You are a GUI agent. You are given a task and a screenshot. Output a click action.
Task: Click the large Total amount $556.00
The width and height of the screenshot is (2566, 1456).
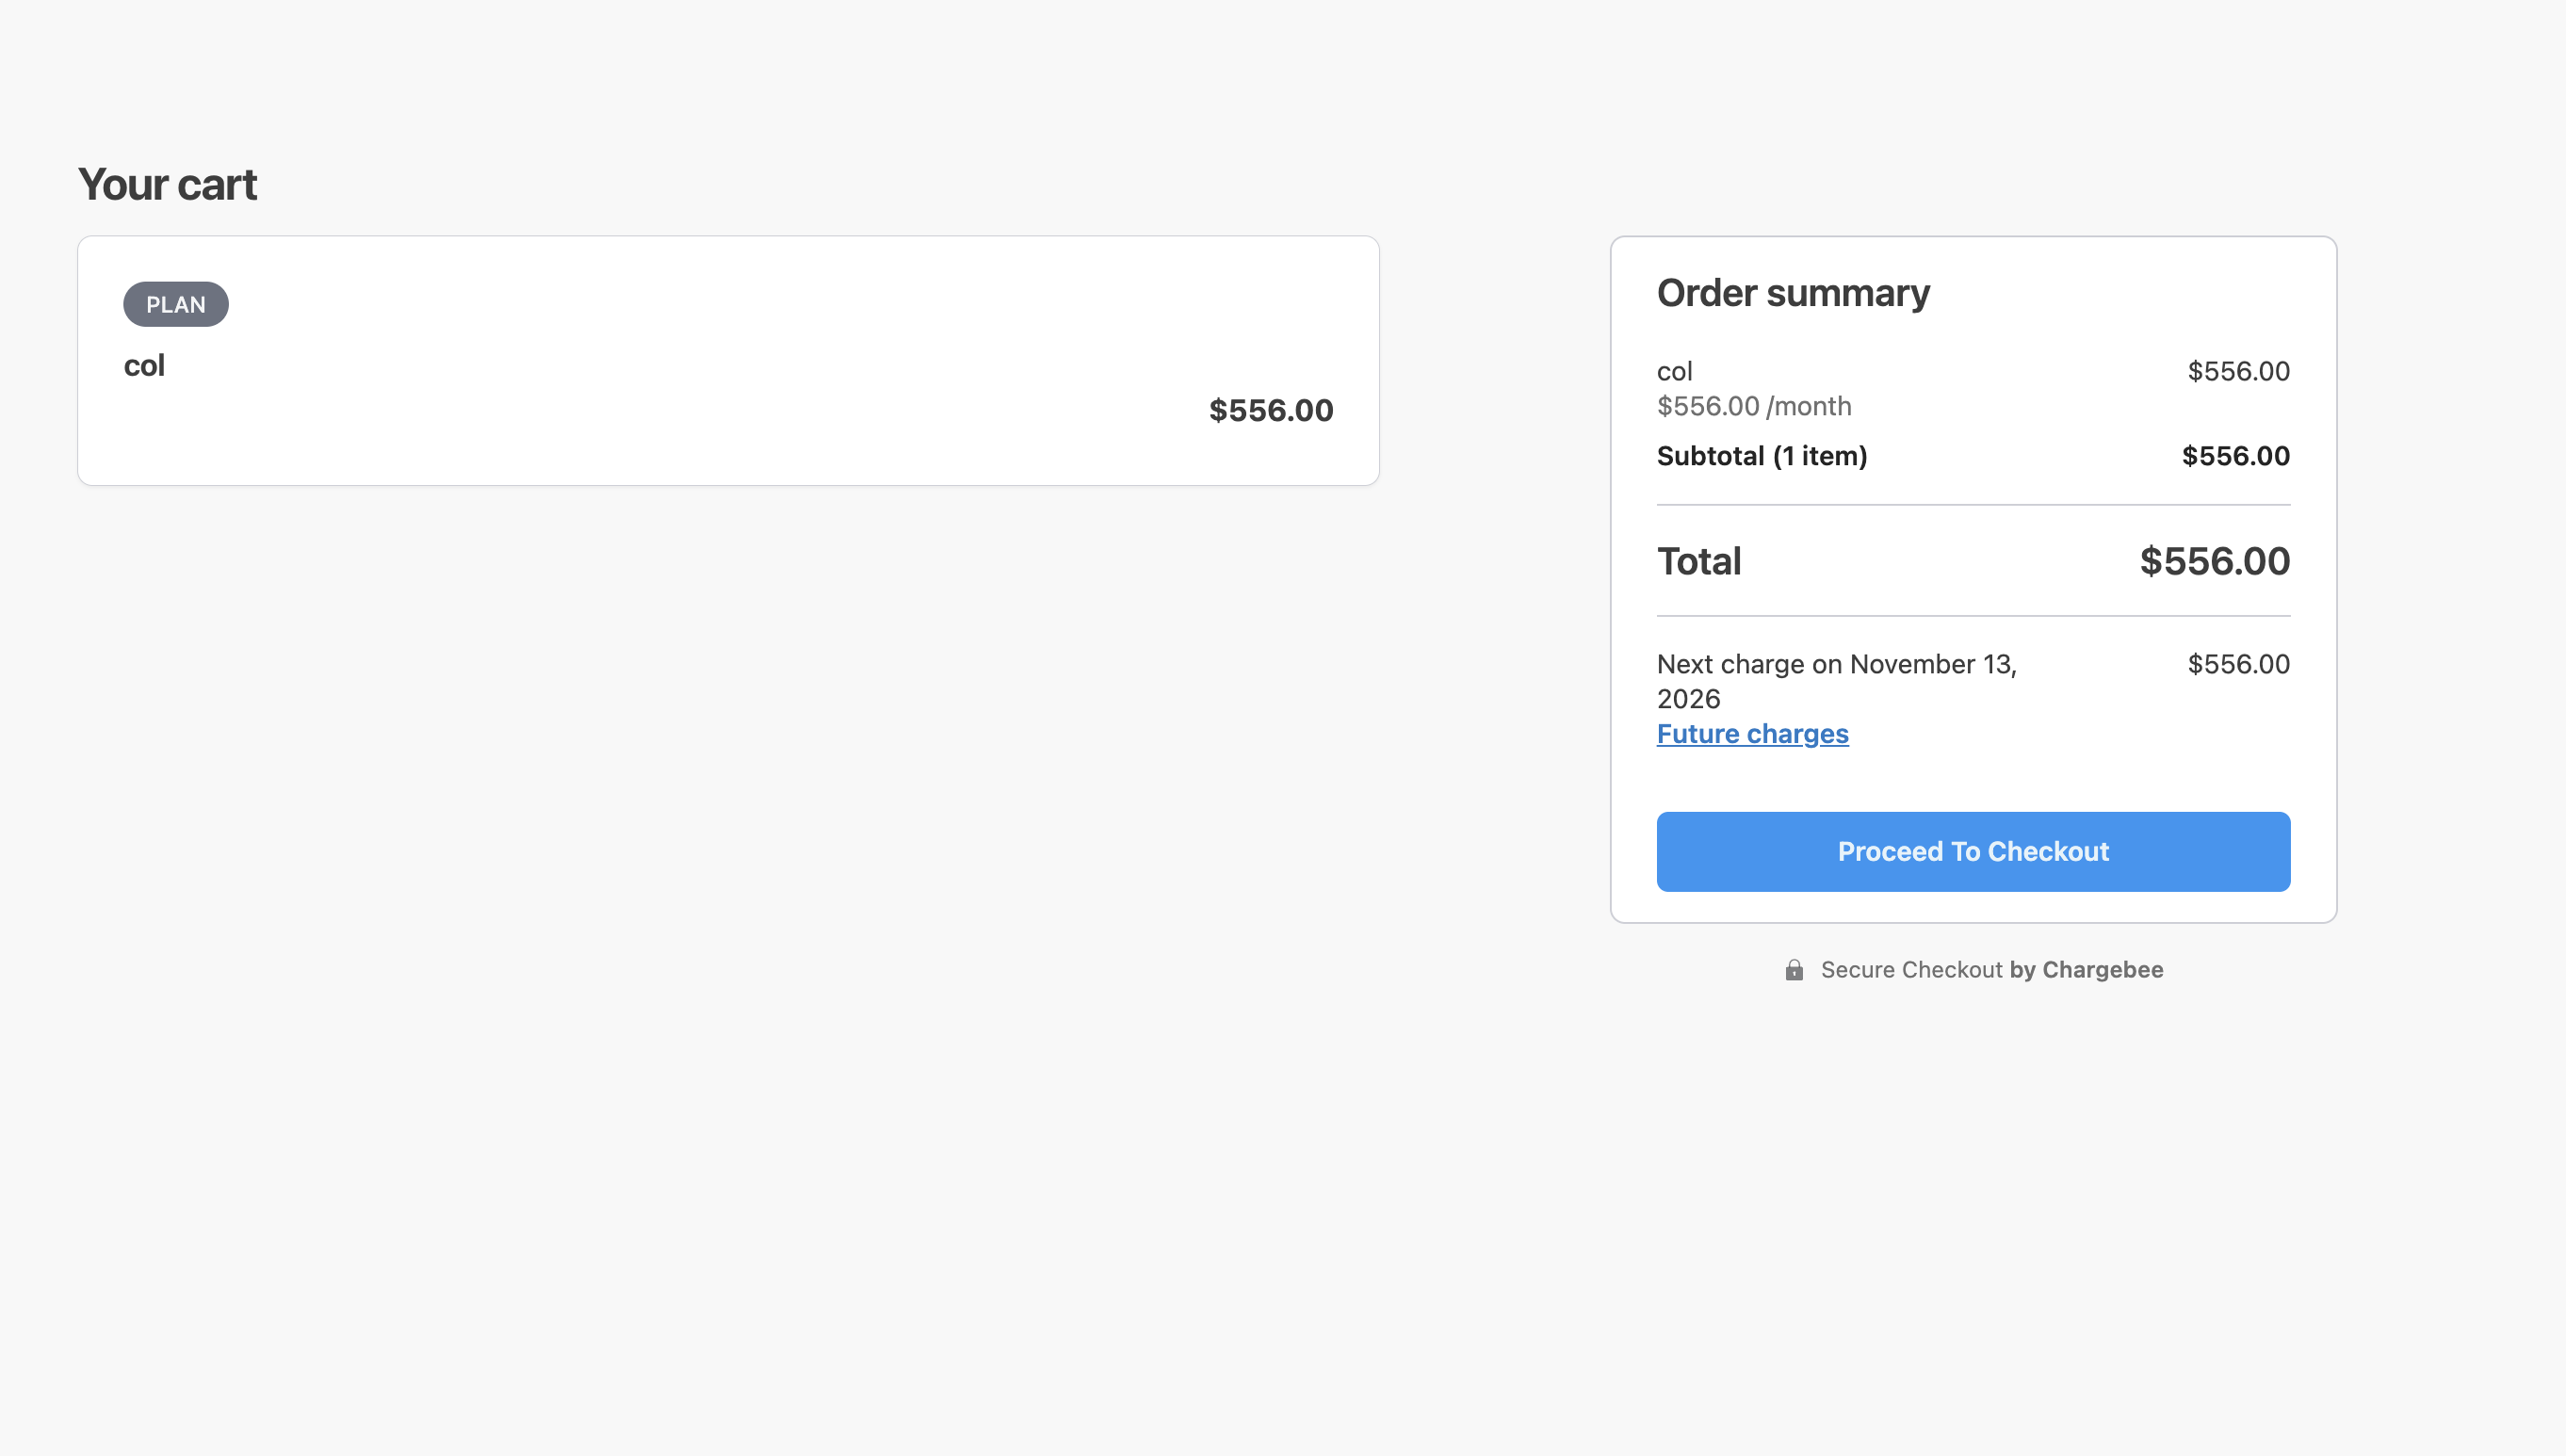tap(2214, 561)
